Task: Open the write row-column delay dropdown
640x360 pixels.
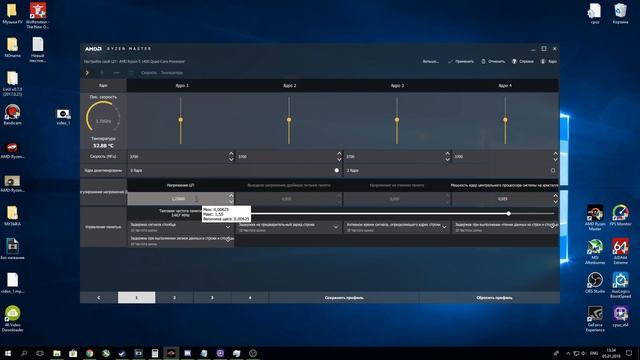Action: tap(180, 240)
